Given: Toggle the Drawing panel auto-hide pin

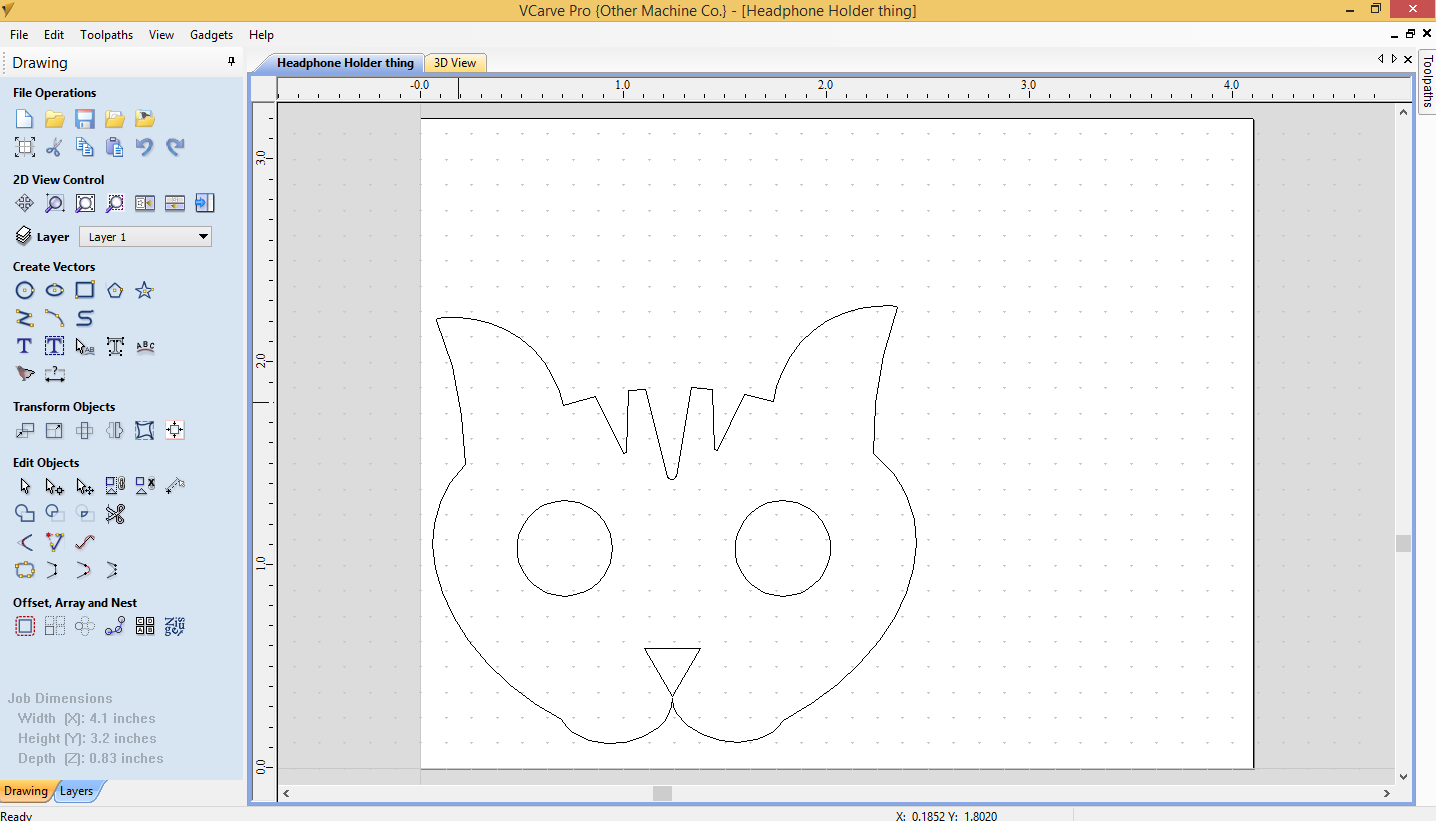Looking at the screenshot, I should point(231,62).
